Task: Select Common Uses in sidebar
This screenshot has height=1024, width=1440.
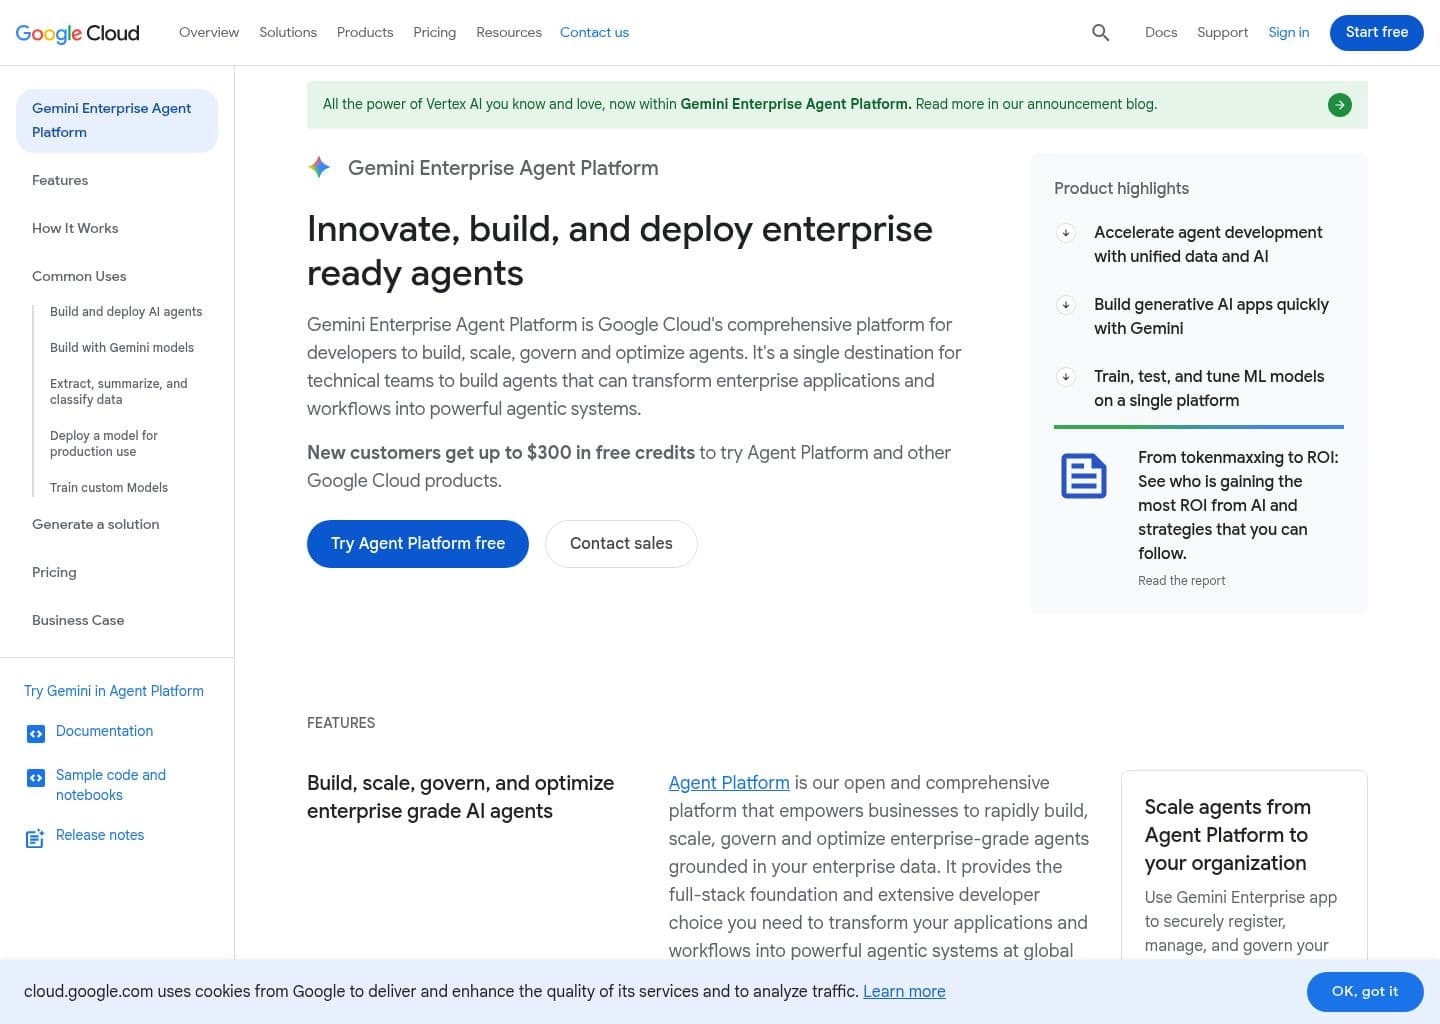Action: pyautogui.click(x=79, y=277)
